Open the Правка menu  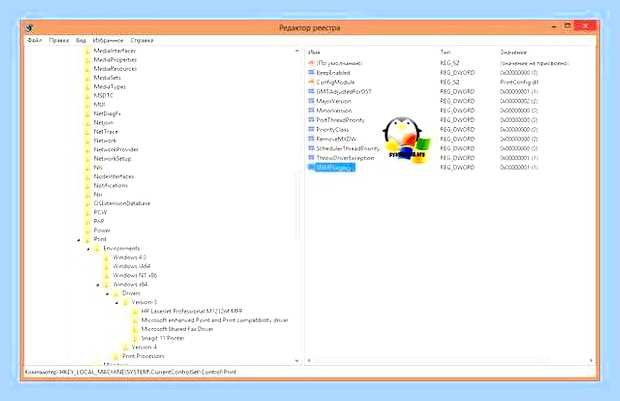[x=59, y=40]
